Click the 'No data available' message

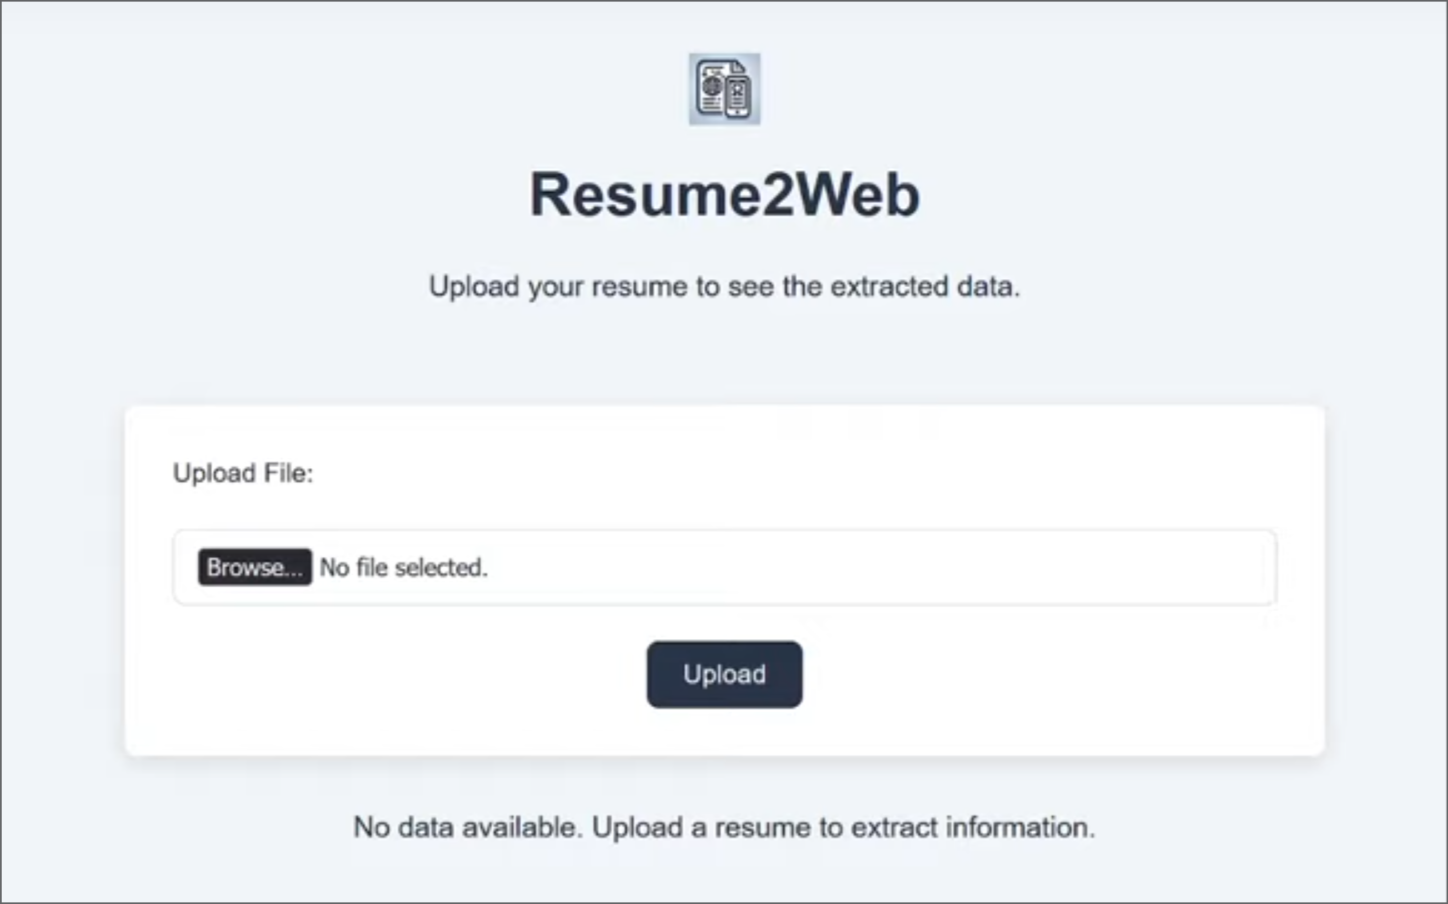tap(724, 827)
